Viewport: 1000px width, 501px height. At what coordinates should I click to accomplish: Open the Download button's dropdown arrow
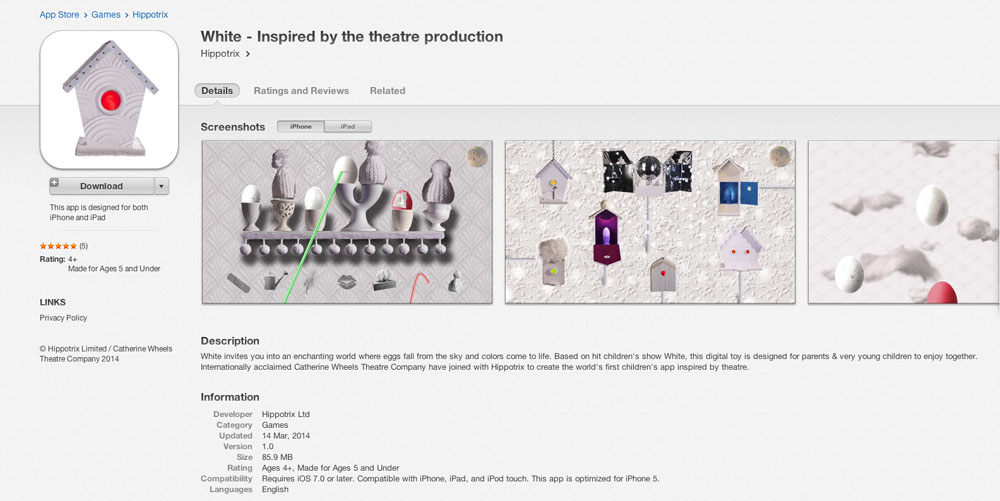(x=161, y=186)
